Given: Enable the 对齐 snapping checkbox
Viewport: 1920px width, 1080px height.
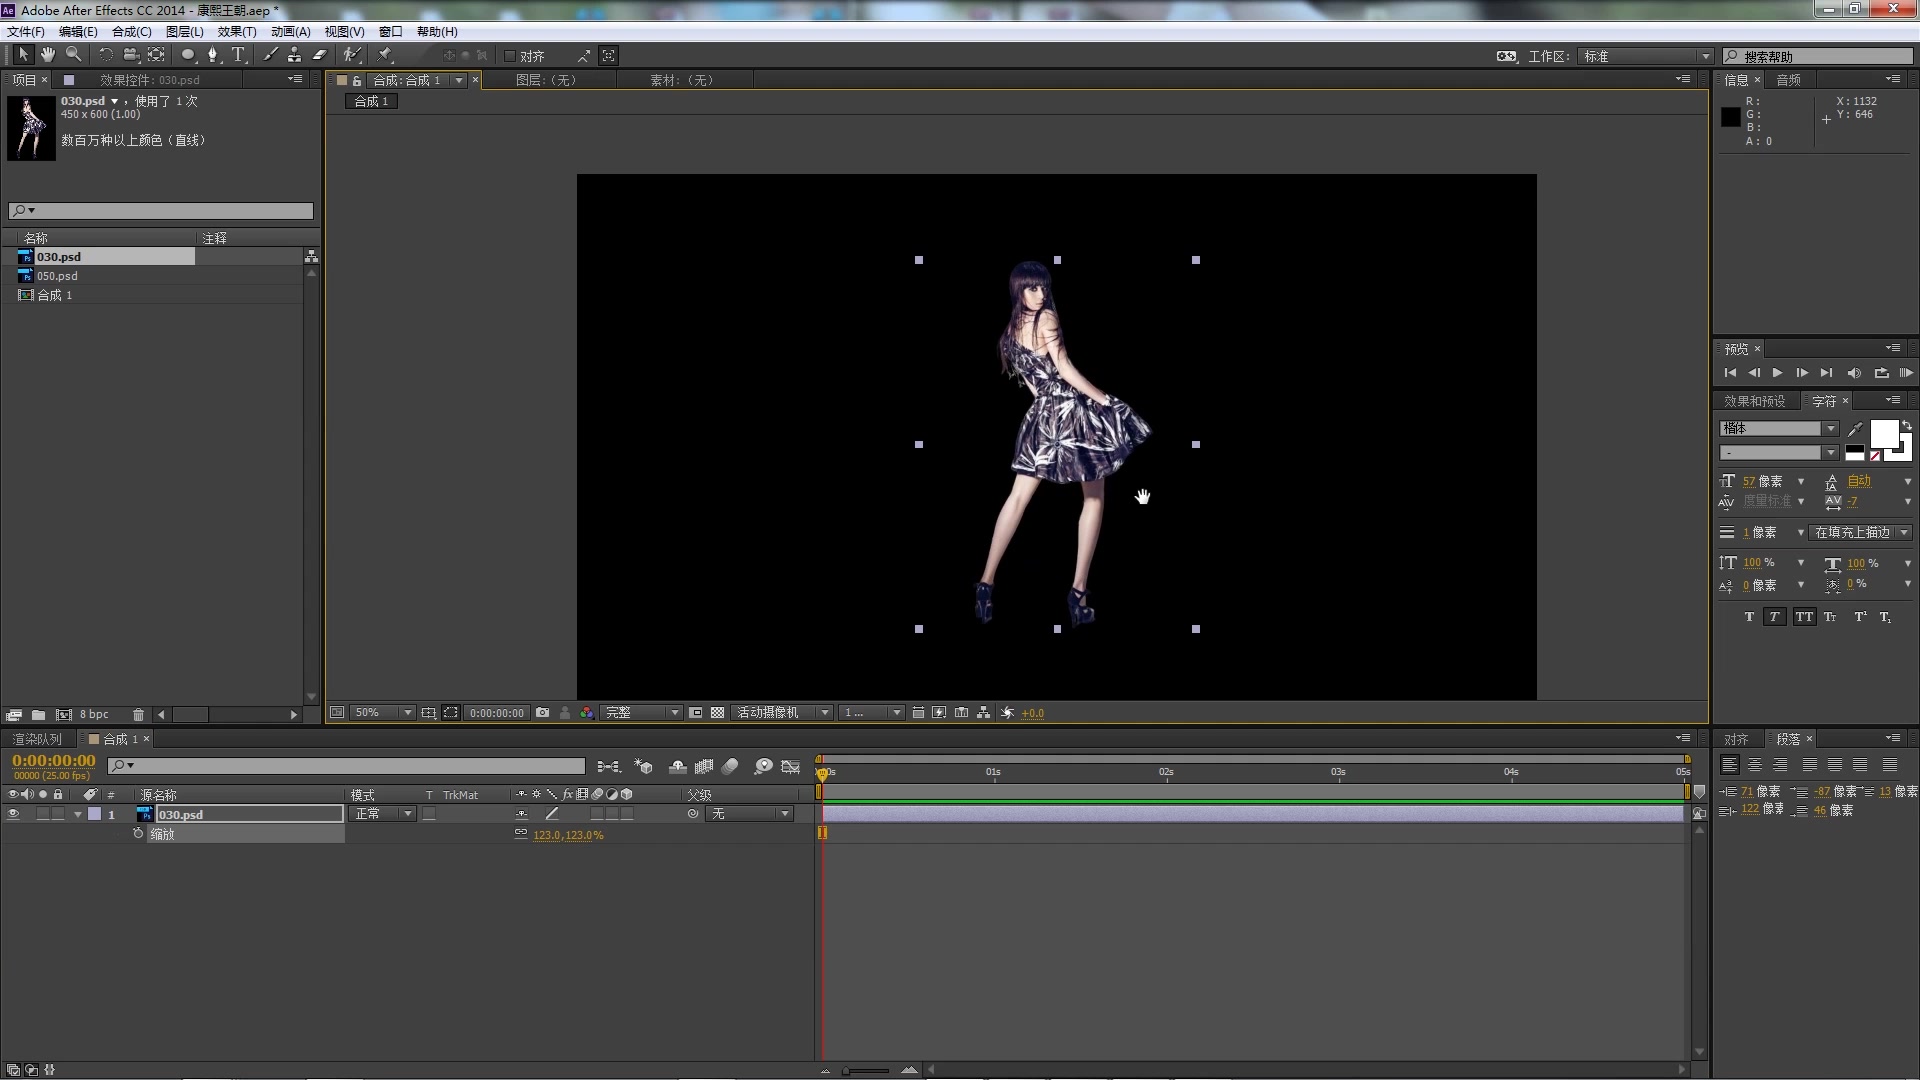Looking at the screenshot, I should [x=510, y=56].
